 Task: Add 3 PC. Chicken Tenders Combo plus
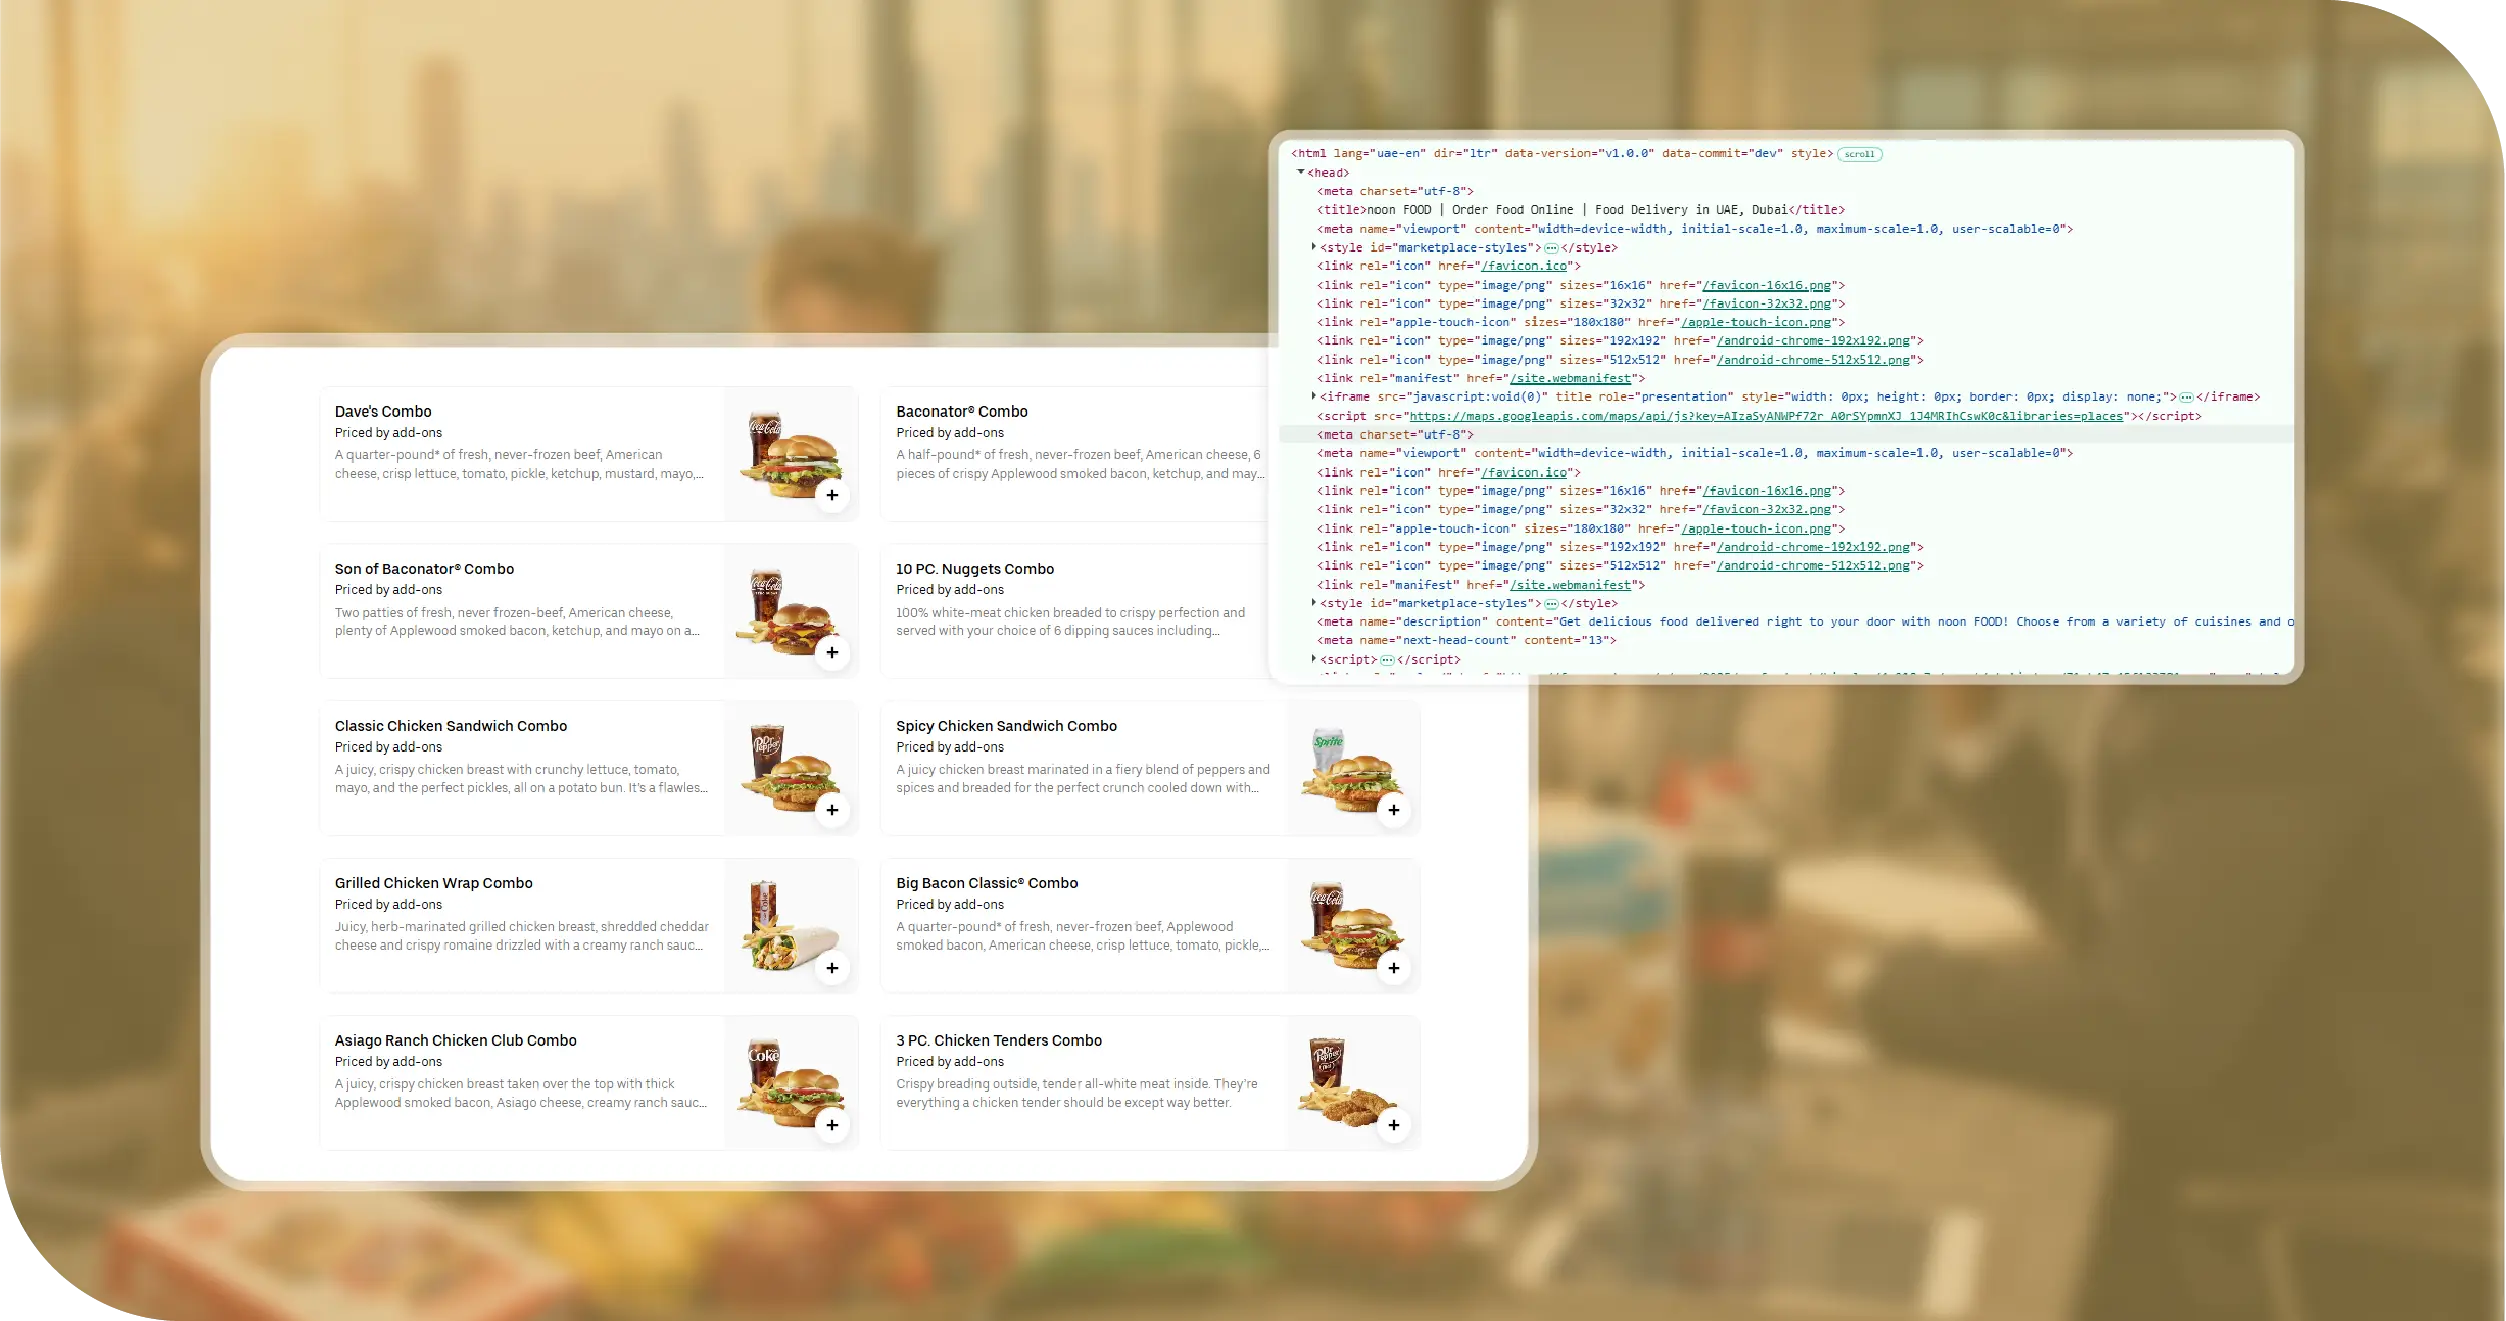coord(1393,1125)
